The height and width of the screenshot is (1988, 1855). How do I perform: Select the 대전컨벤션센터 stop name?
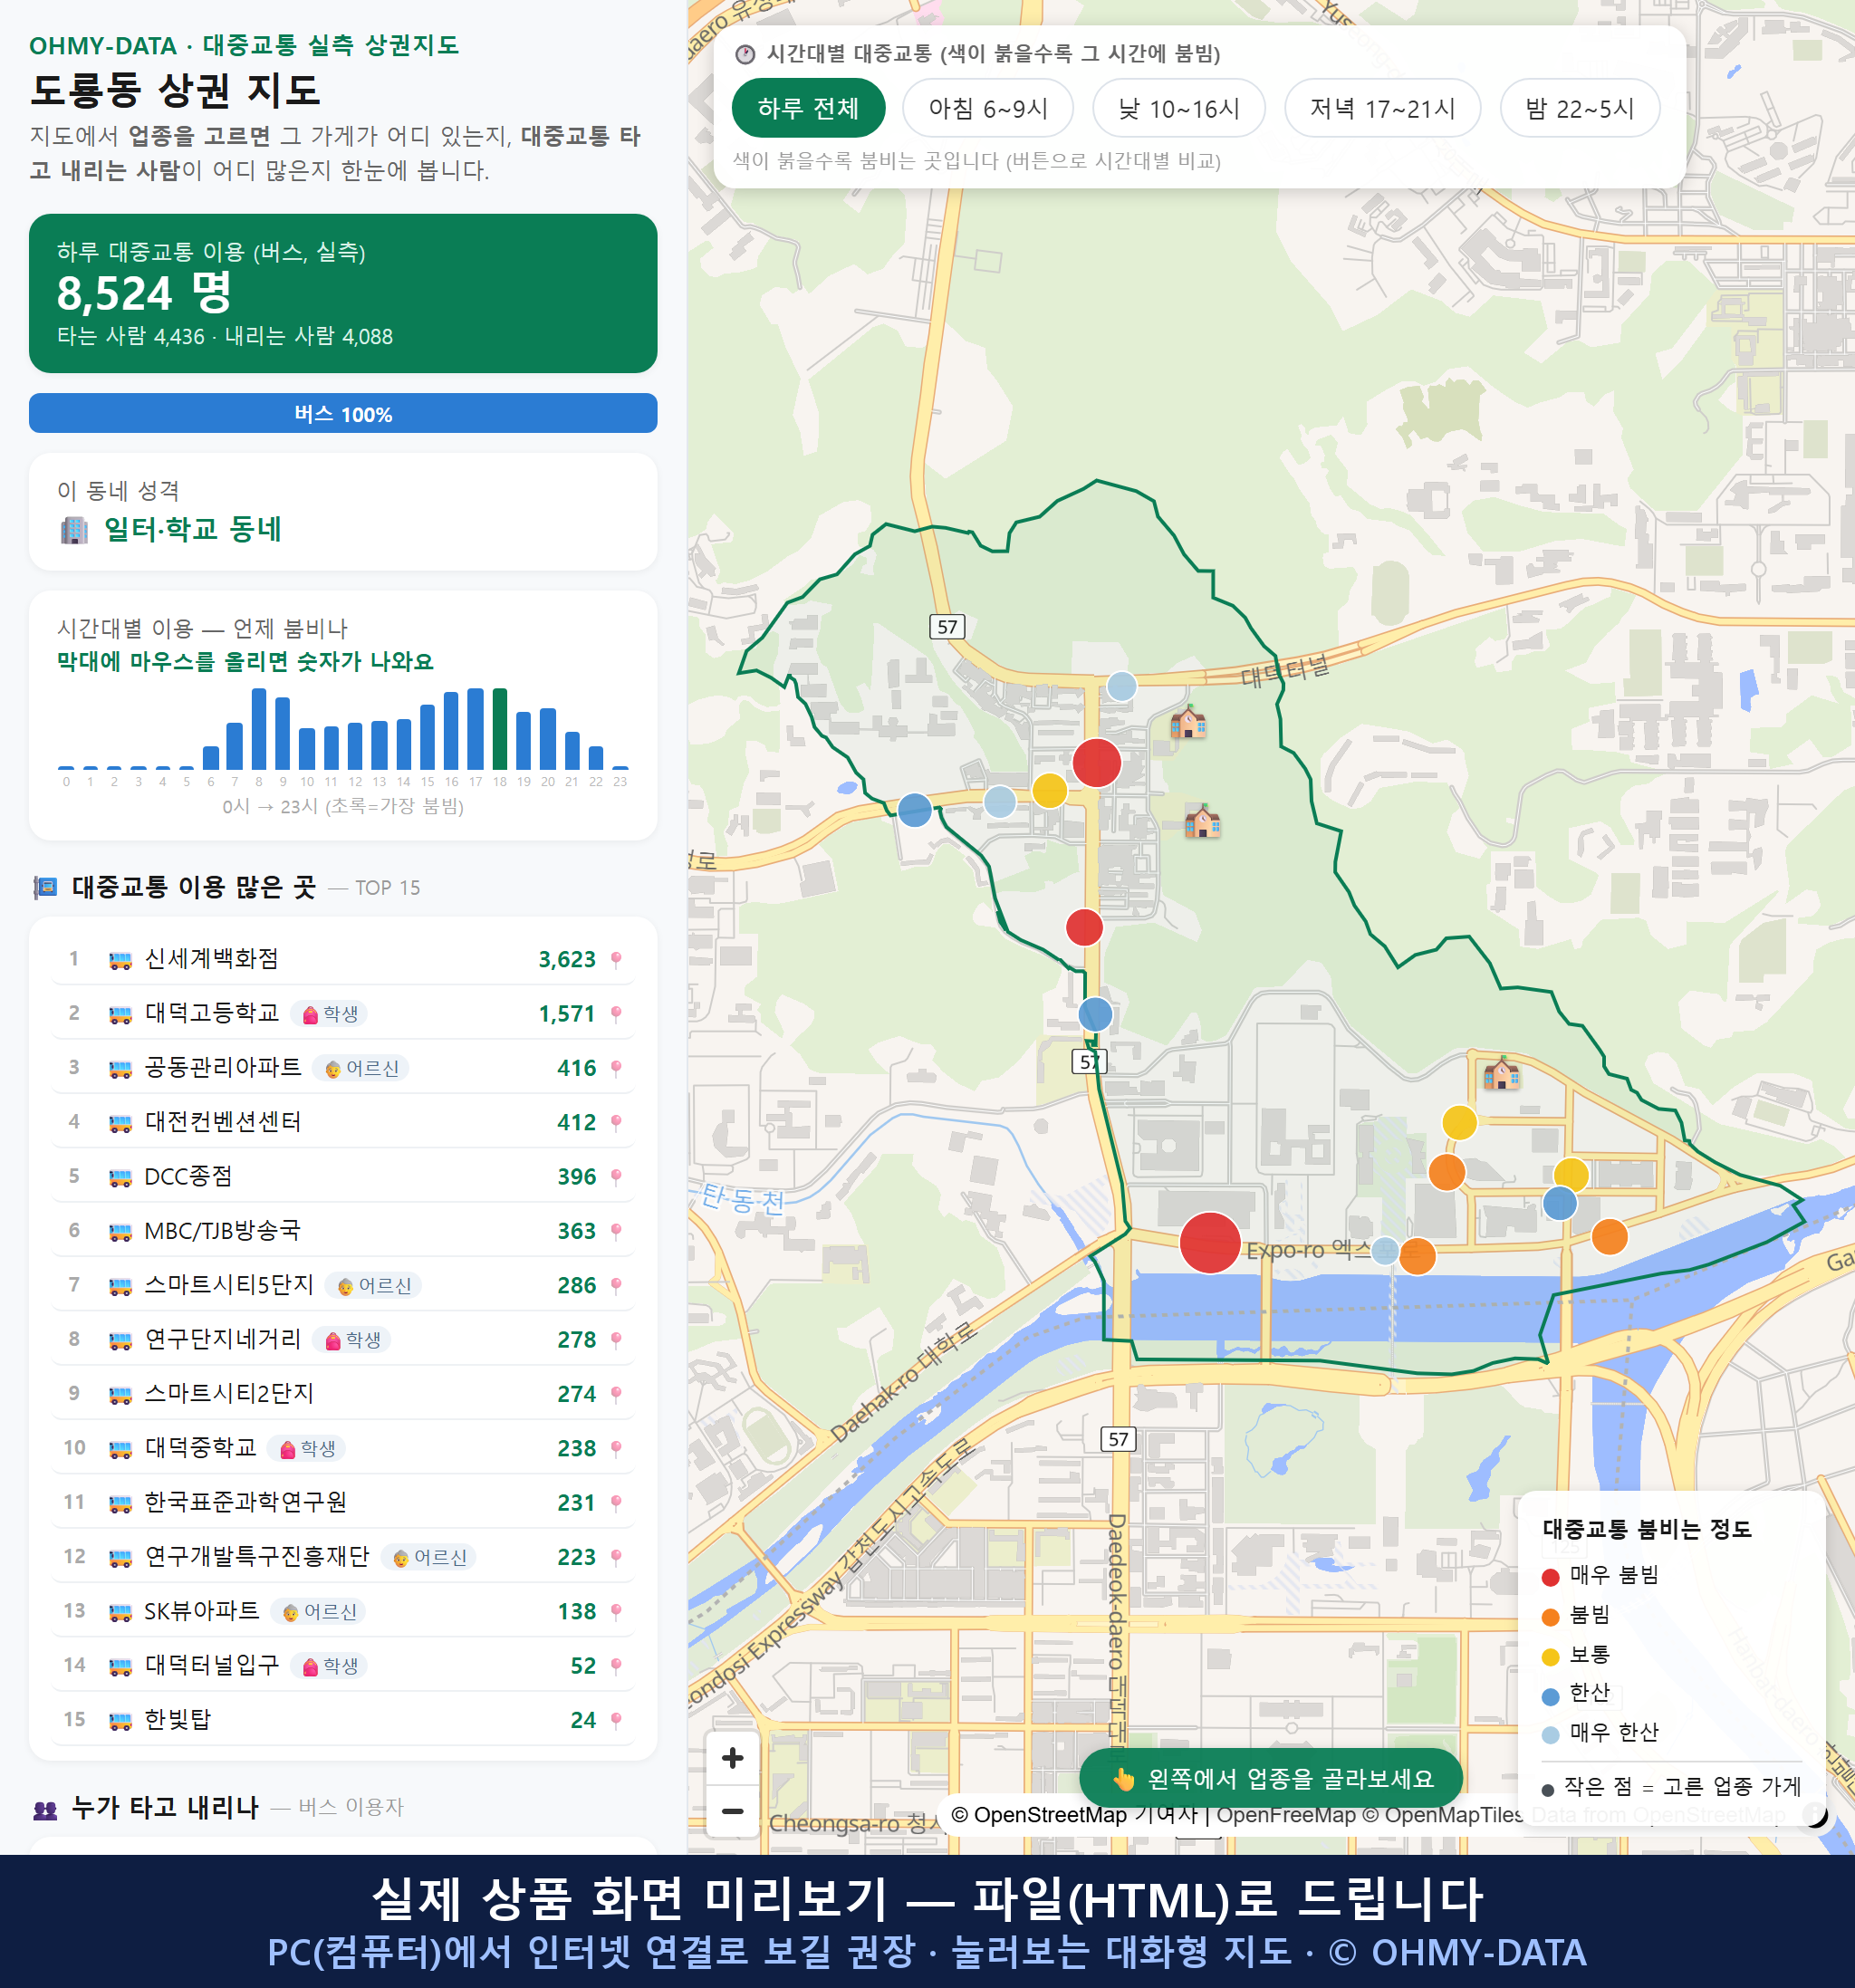223,1122
